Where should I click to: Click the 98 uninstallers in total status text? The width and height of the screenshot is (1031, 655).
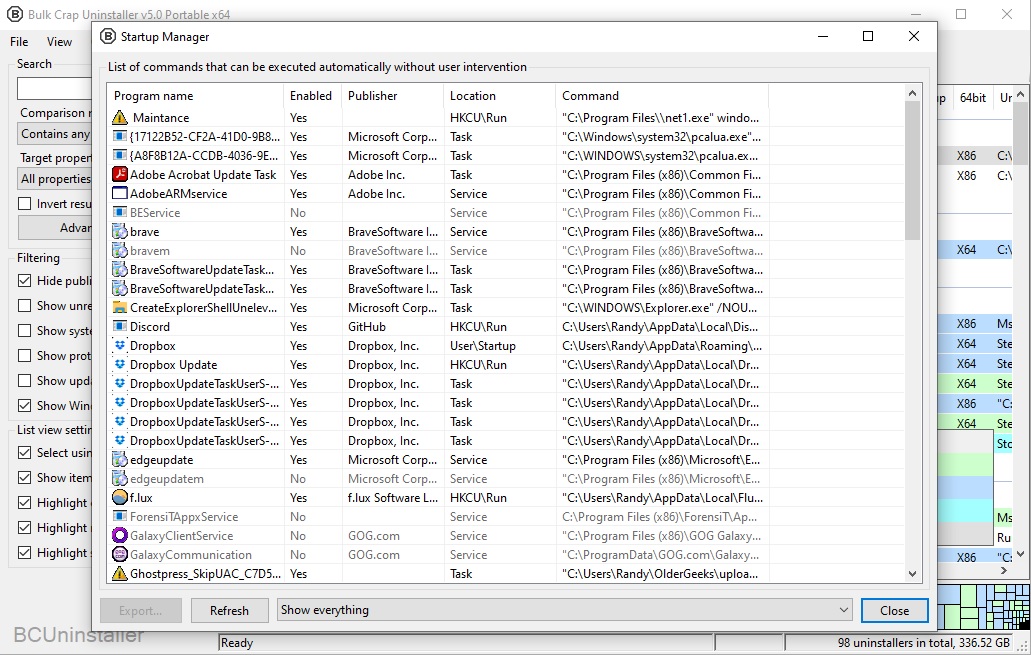tap(924, 643)
